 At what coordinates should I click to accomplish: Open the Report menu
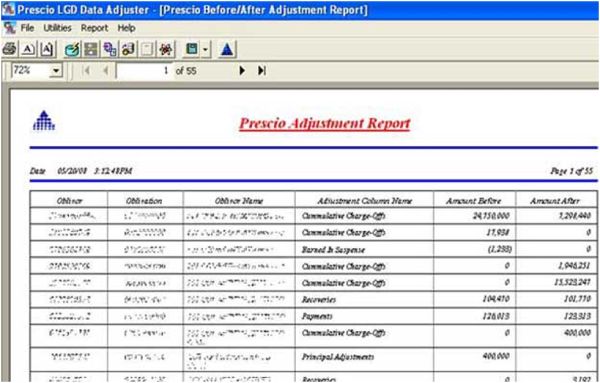coord(95,28)
